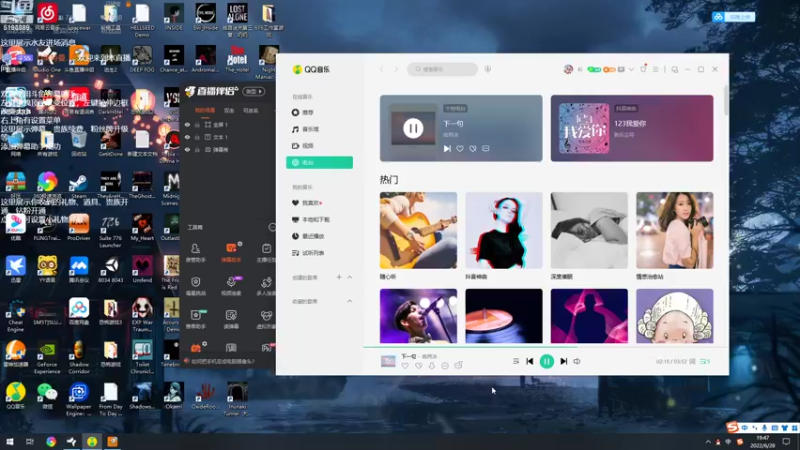Pause the 下一句 personal radio card
This screenshot has height=450, width=800.
click(x=413, y=128)
